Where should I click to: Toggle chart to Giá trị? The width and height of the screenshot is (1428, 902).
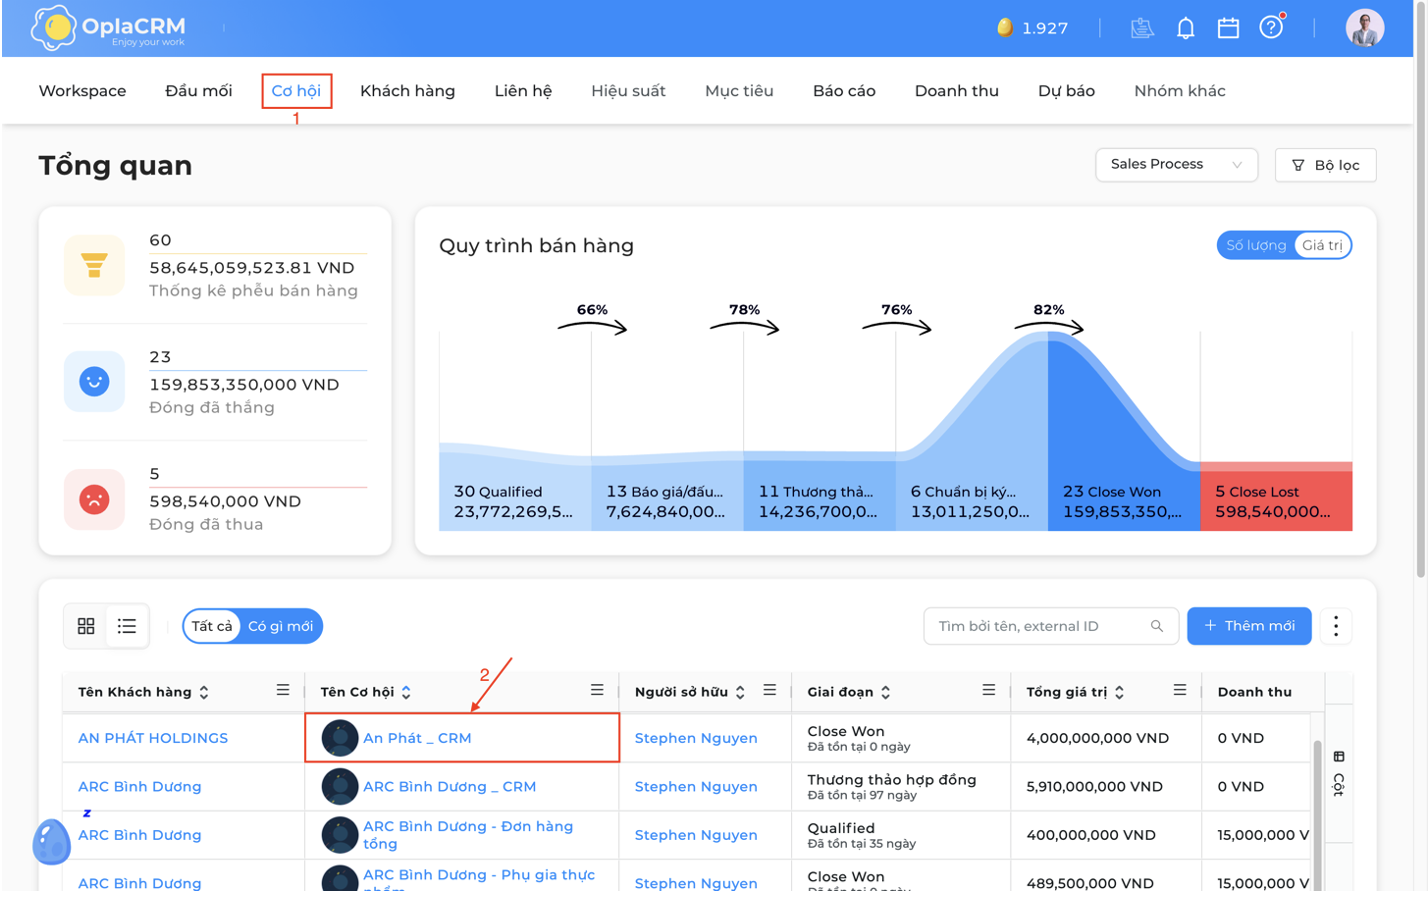pos(1322,245)
